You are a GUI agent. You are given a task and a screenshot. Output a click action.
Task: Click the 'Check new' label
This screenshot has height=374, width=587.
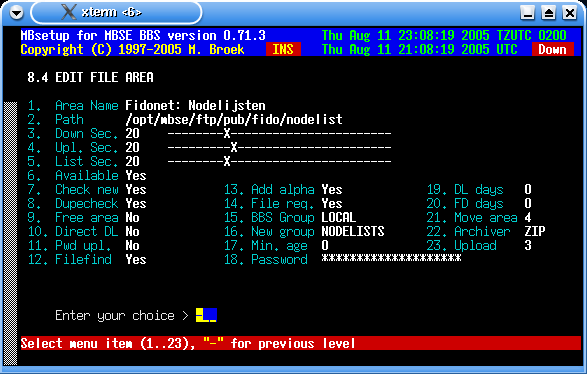click(x=87, y=189)
